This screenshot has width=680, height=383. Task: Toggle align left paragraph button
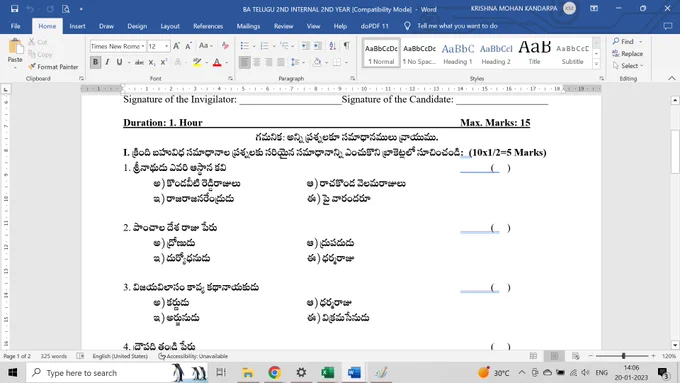[x=245, y=62]
